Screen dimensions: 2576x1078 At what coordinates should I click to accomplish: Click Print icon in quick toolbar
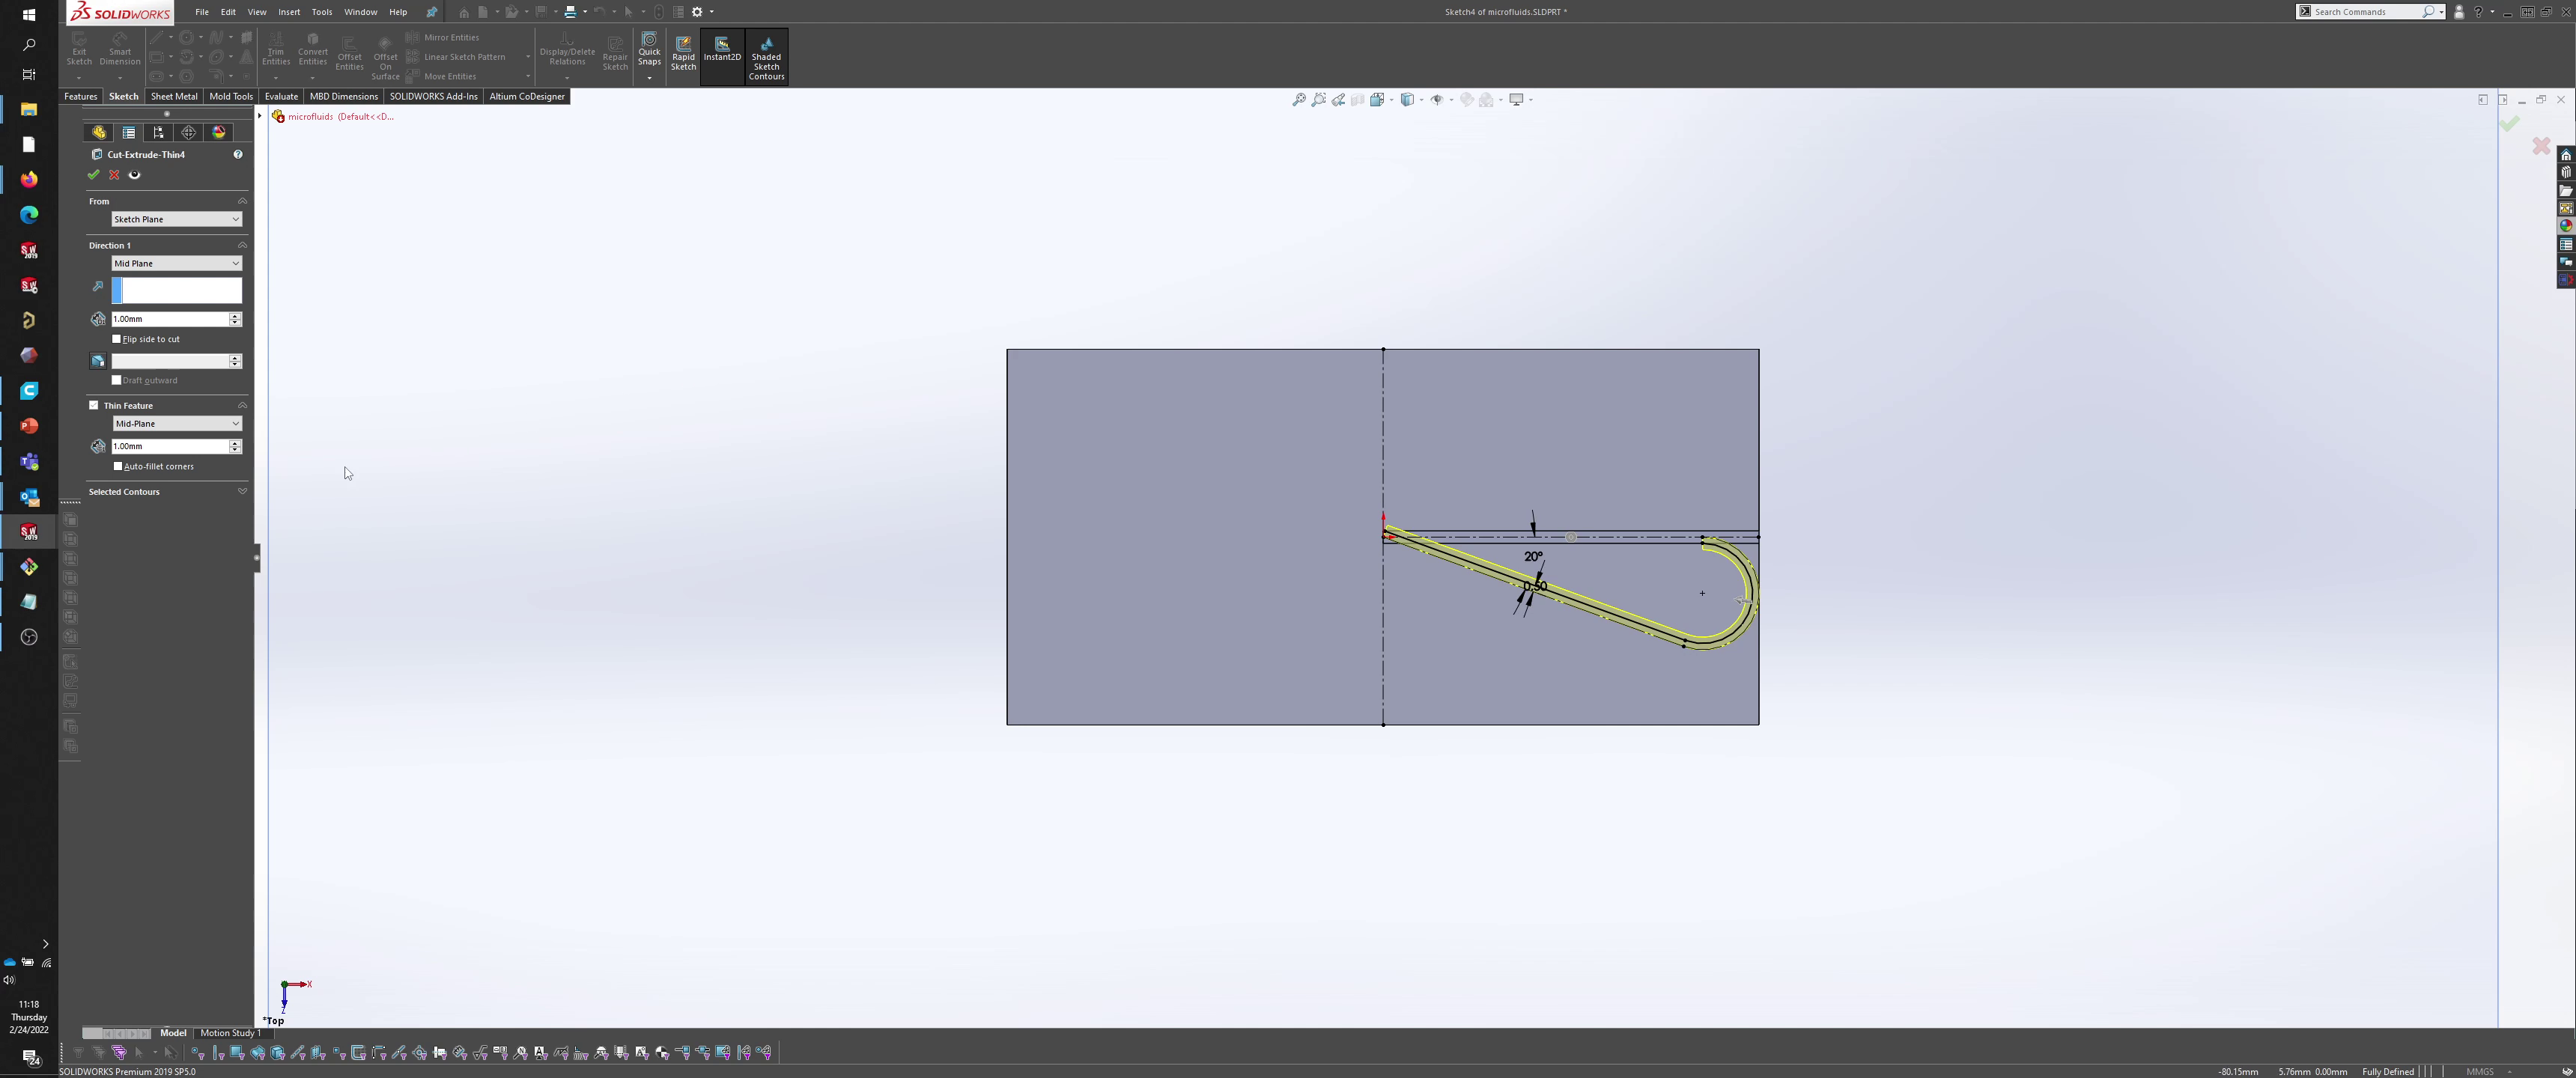pyautogui.click(x=570, y=12)
